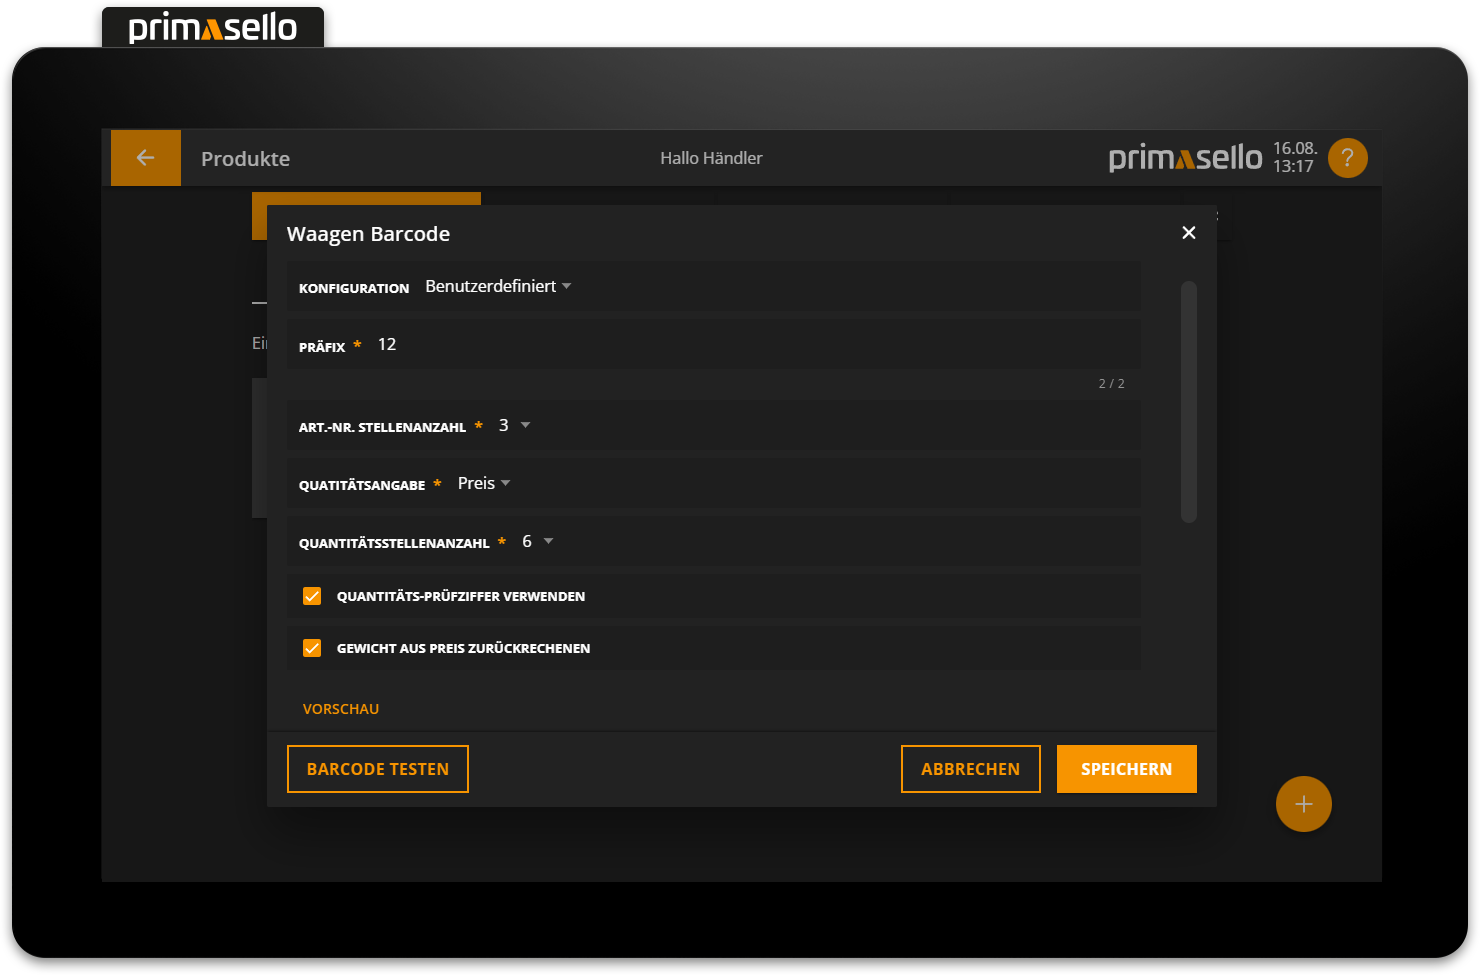Viewport: 1480px width, 975px height.
Task: Click the Hallo Händler header text
Action: tap(711, 157)
